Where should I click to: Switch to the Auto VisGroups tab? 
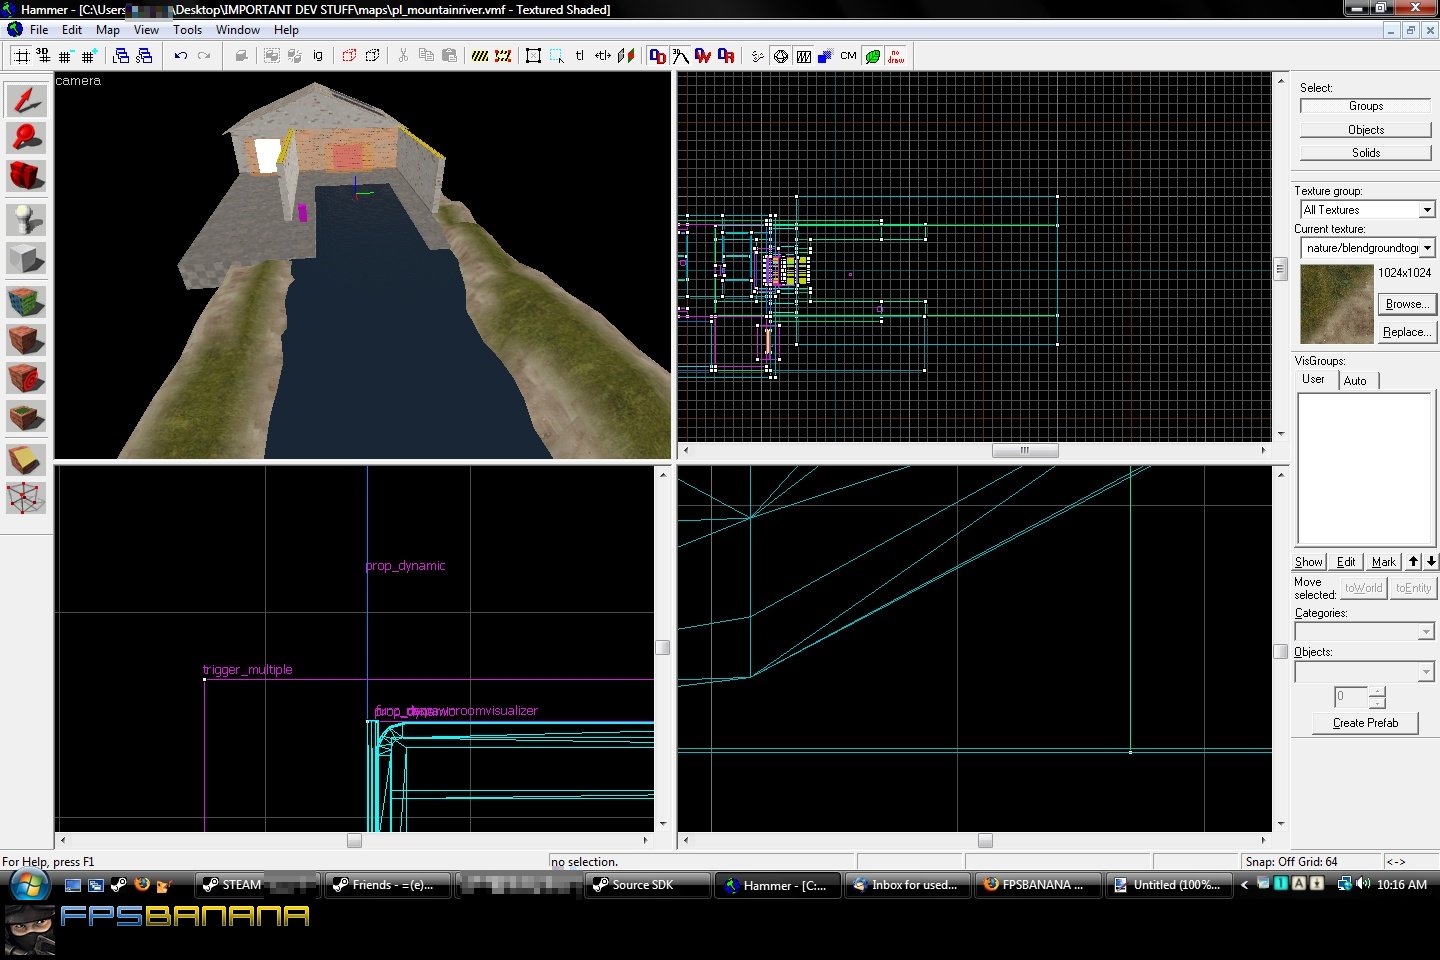[x=1355, y=381]
